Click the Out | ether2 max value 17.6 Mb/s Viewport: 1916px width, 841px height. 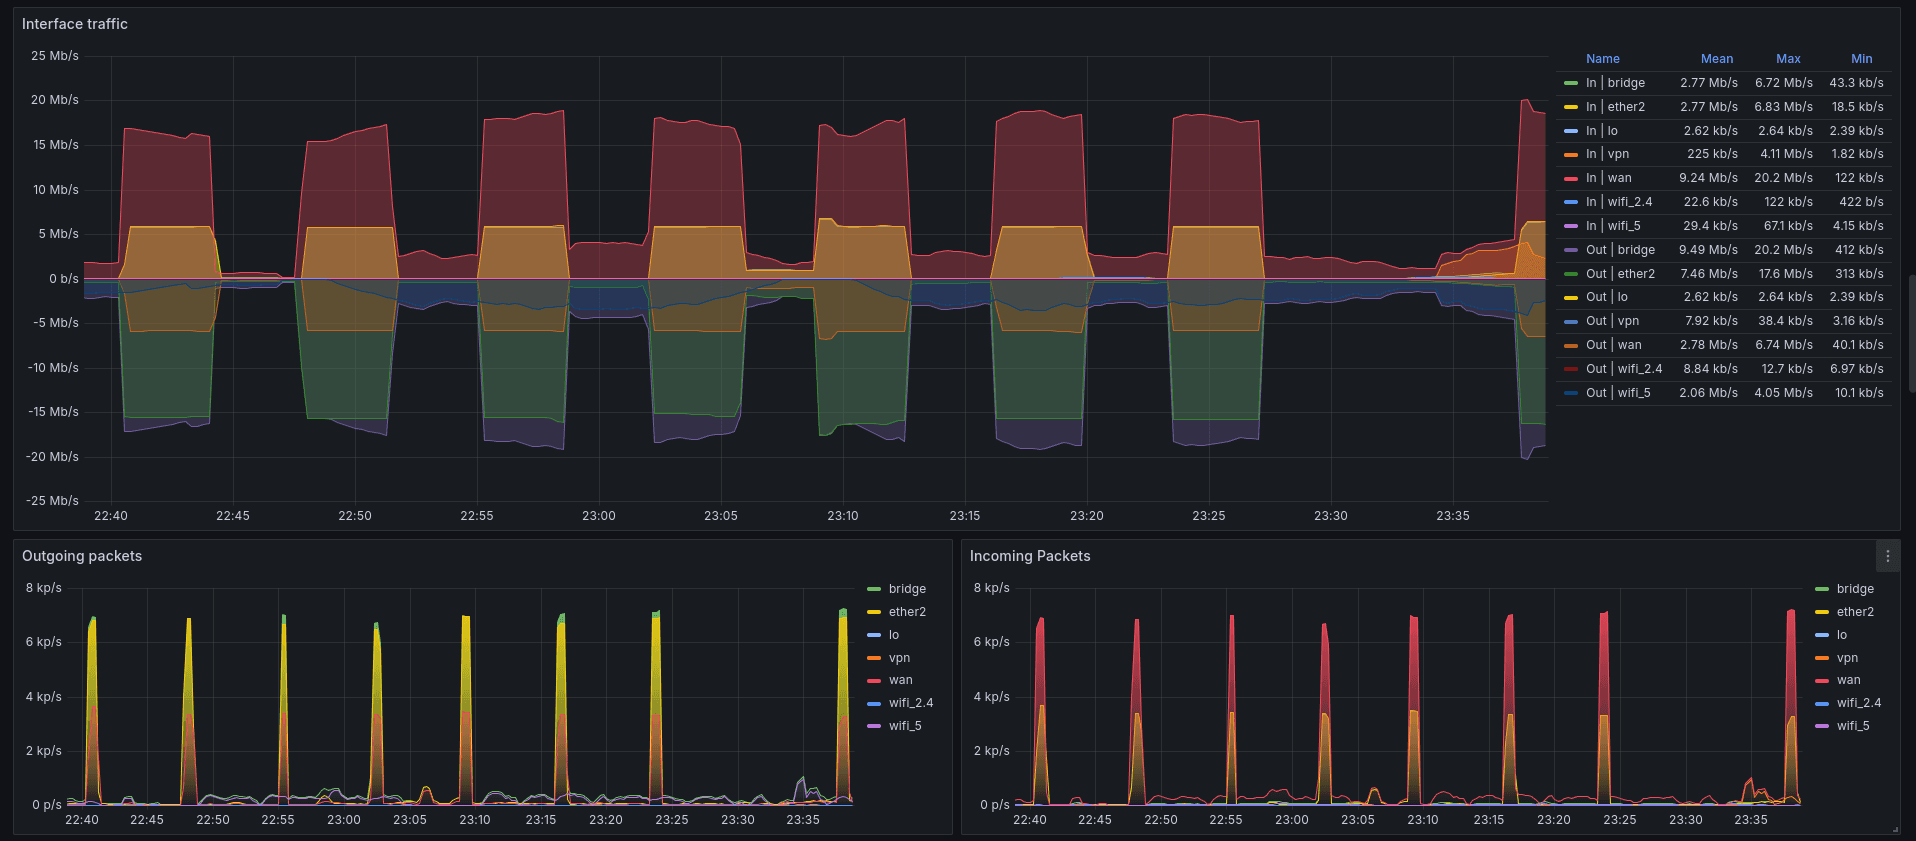click(x=1785, y=274)
